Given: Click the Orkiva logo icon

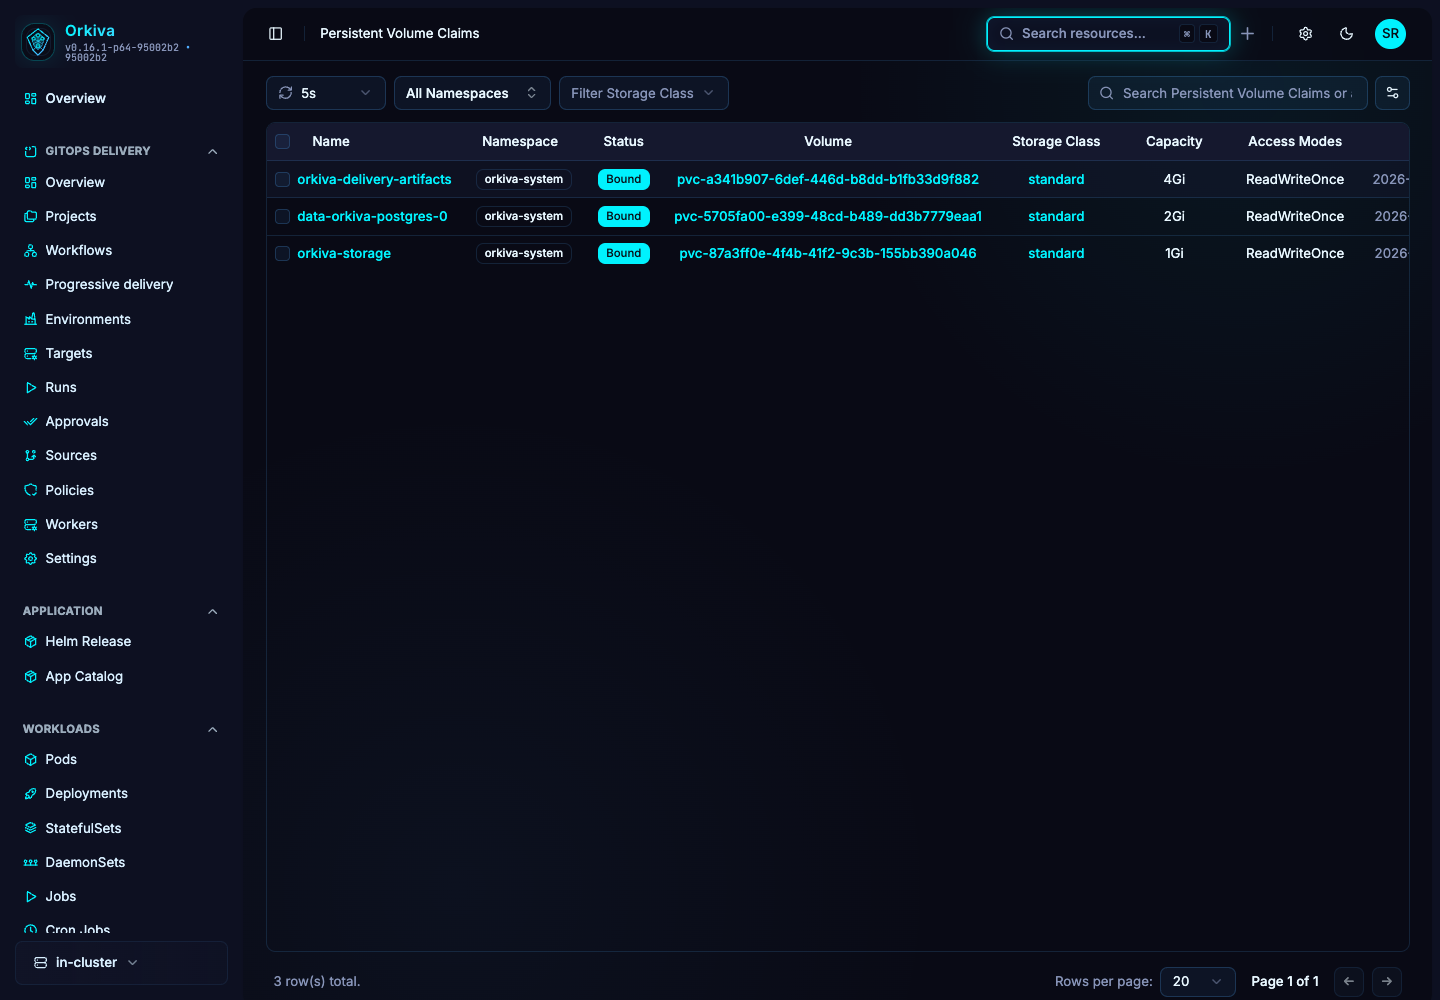Looking at the screenshot, I should point(38,41).
